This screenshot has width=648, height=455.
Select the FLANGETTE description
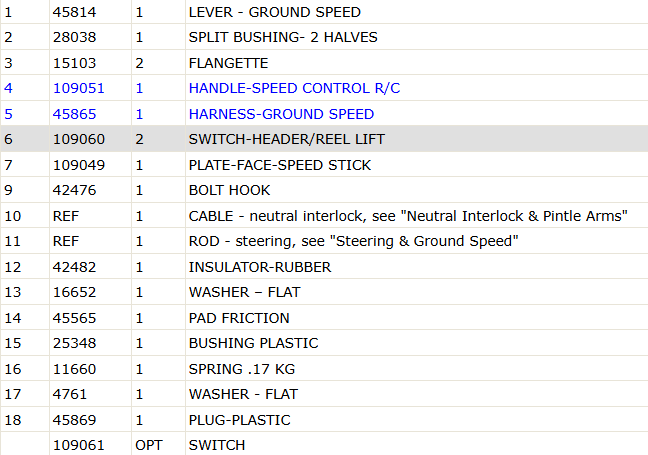pos(229,63)
